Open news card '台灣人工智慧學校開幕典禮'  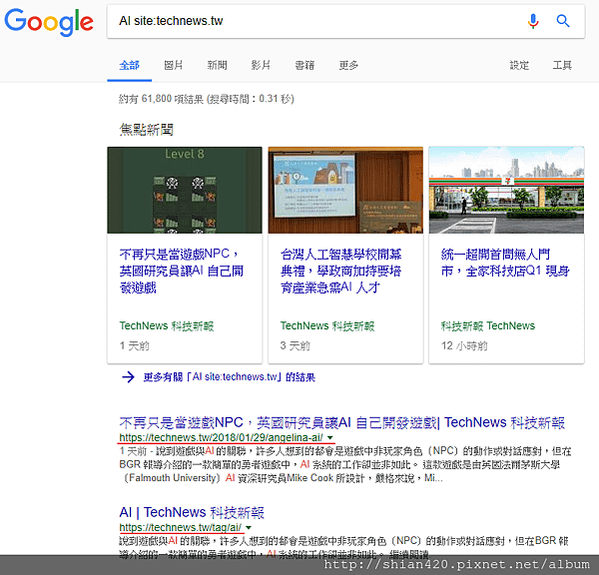(x=341, y=270)
